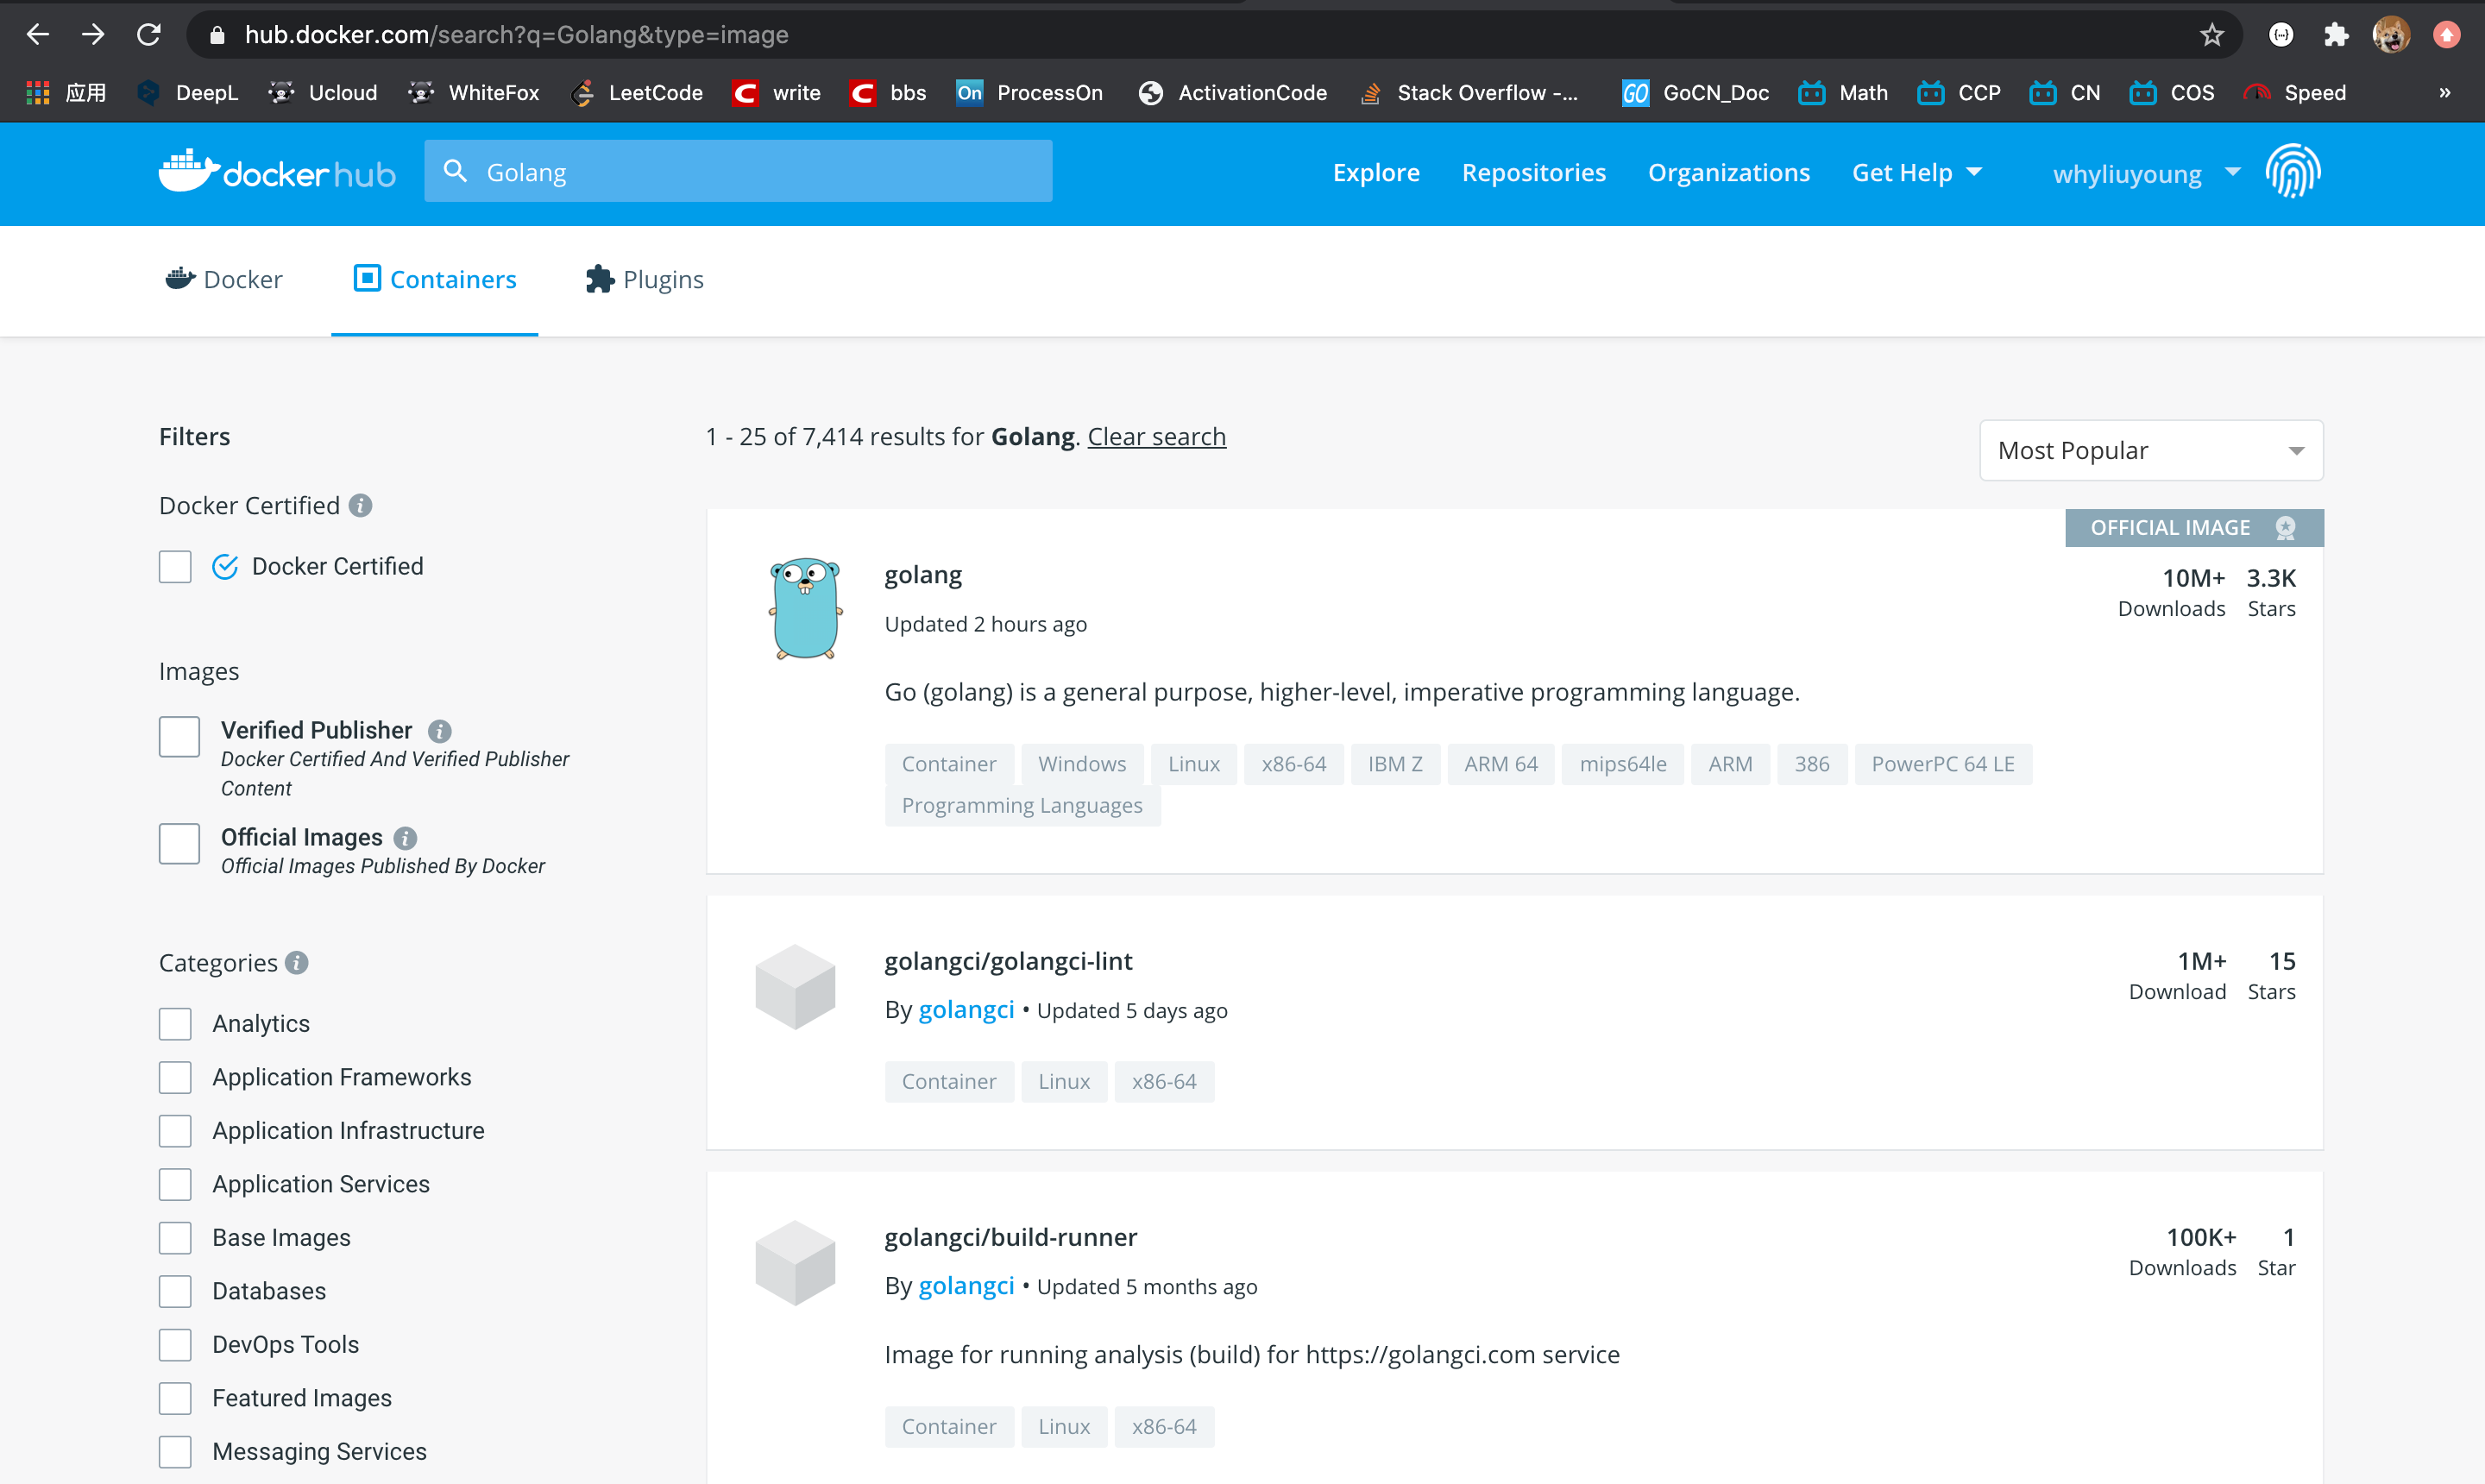This screenshot has width=2485, height=1484.
Task: Select the Explore menu item
Action: tap(1376, 172)
